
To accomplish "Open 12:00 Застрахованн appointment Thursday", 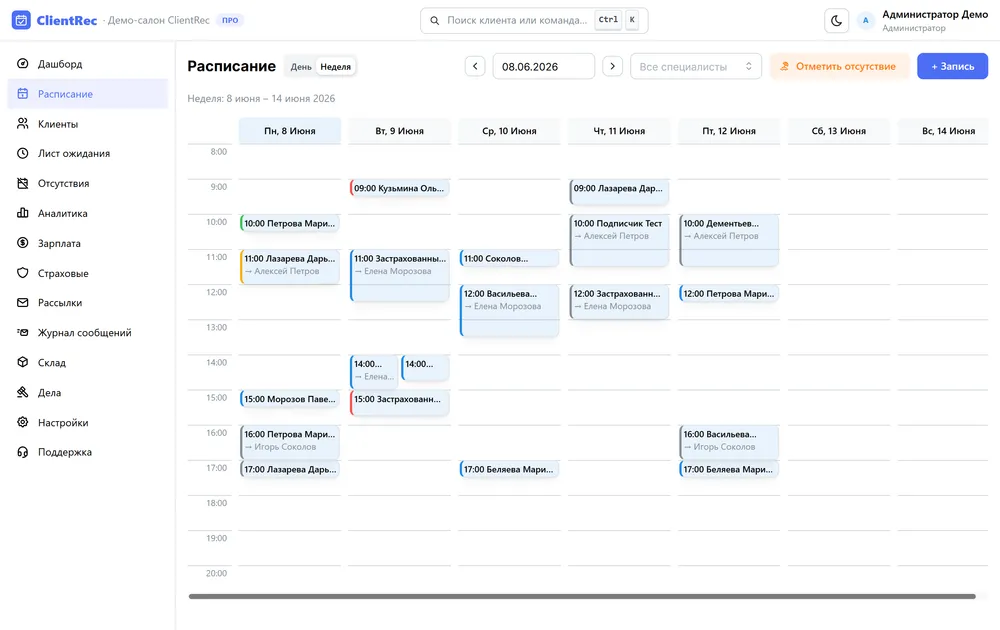I will pyautogui.click(x=619, y=302).
